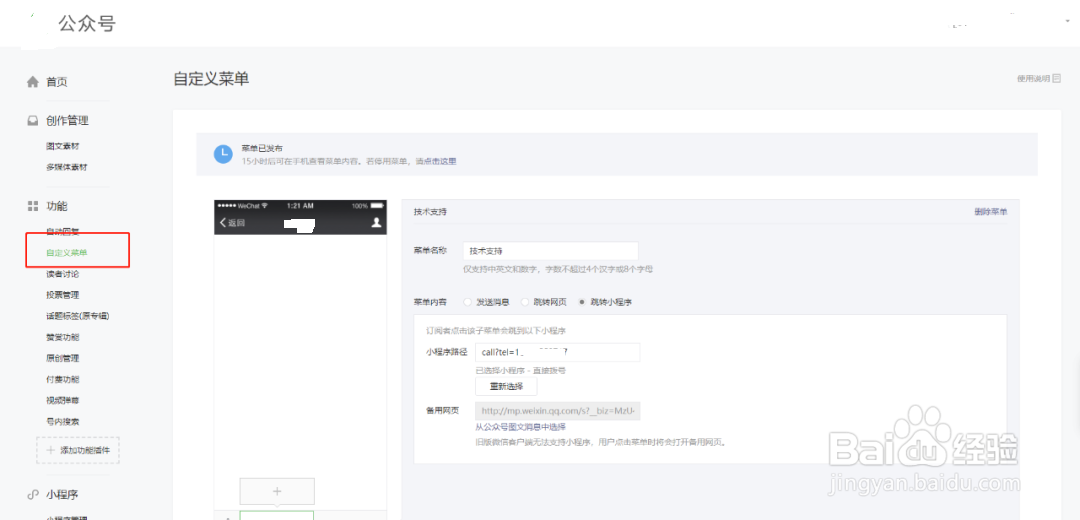The image size is (1080, 520).
Task: Click the green-outlined menu item in phone preview
Action: coord(277,515)
